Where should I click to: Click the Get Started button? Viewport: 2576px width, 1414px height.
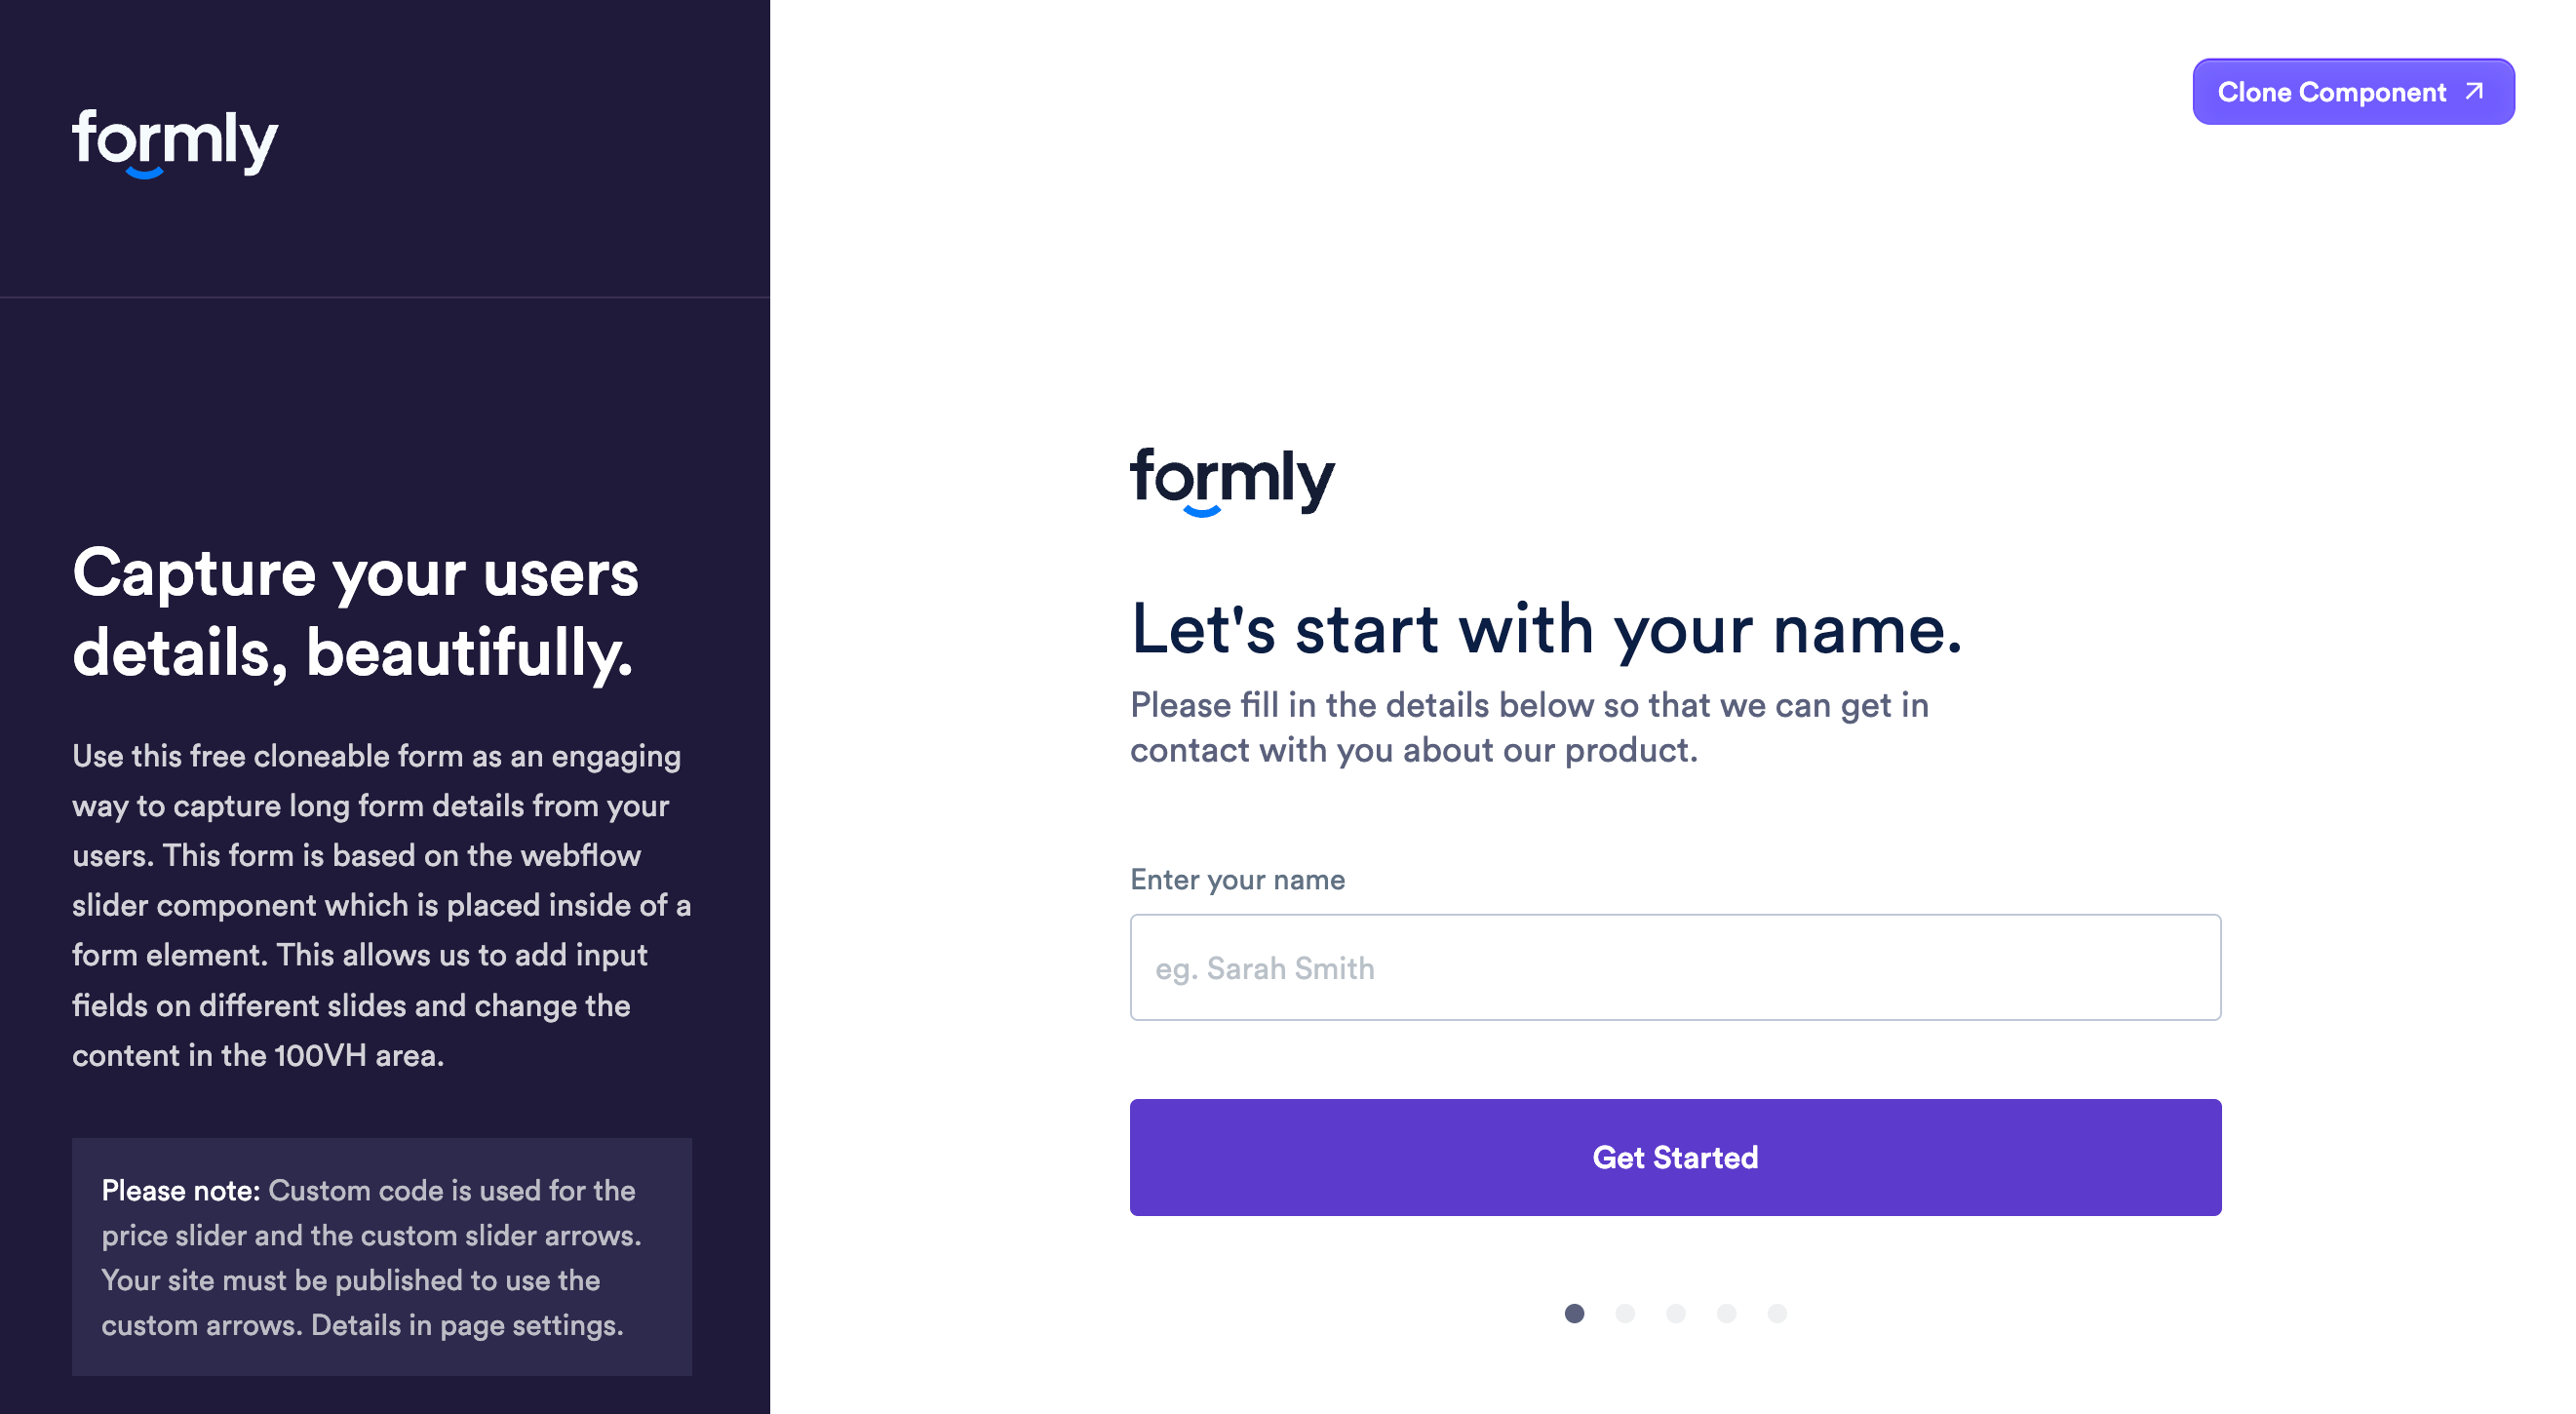[x=1674, y=1157]
